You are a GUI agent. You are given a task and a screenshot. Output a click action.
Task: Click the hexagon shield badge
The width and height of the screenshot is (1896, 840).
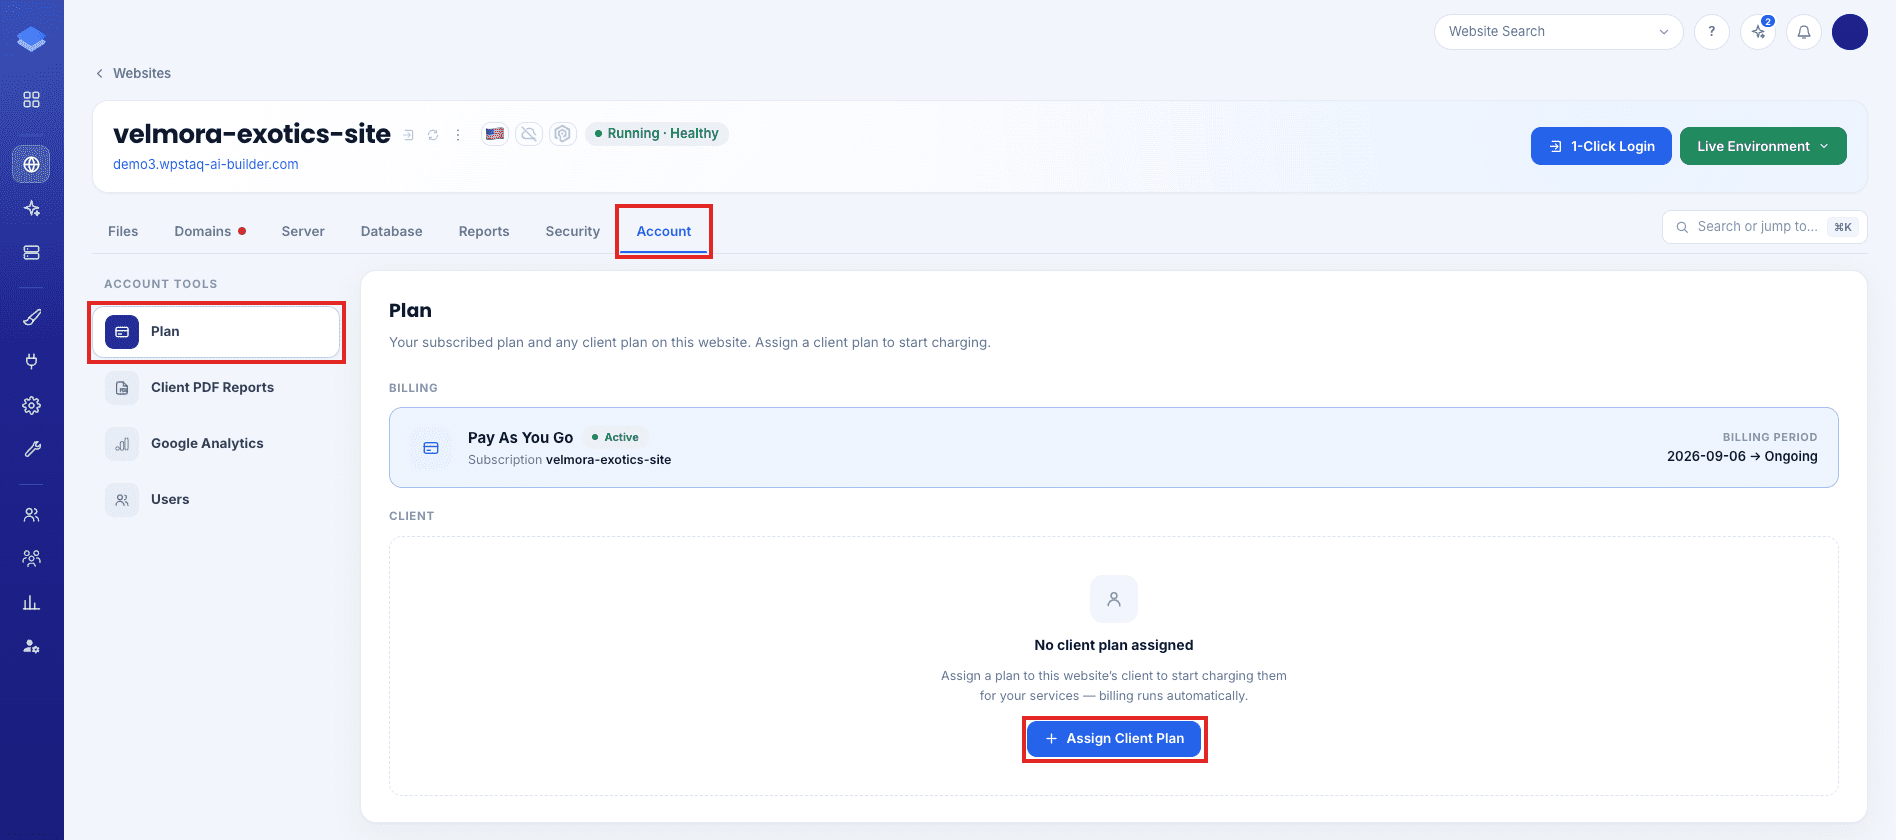click(563, 133)
